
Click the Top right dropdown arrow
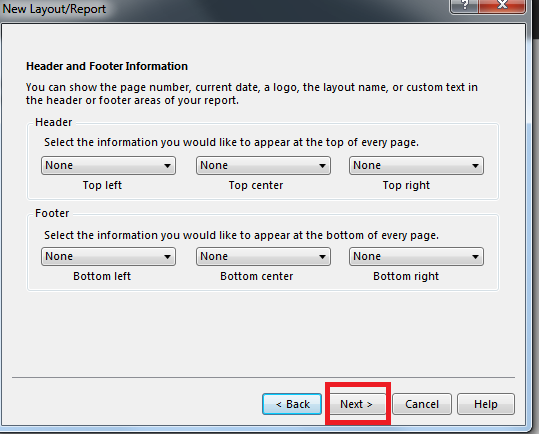coord(475,166)
